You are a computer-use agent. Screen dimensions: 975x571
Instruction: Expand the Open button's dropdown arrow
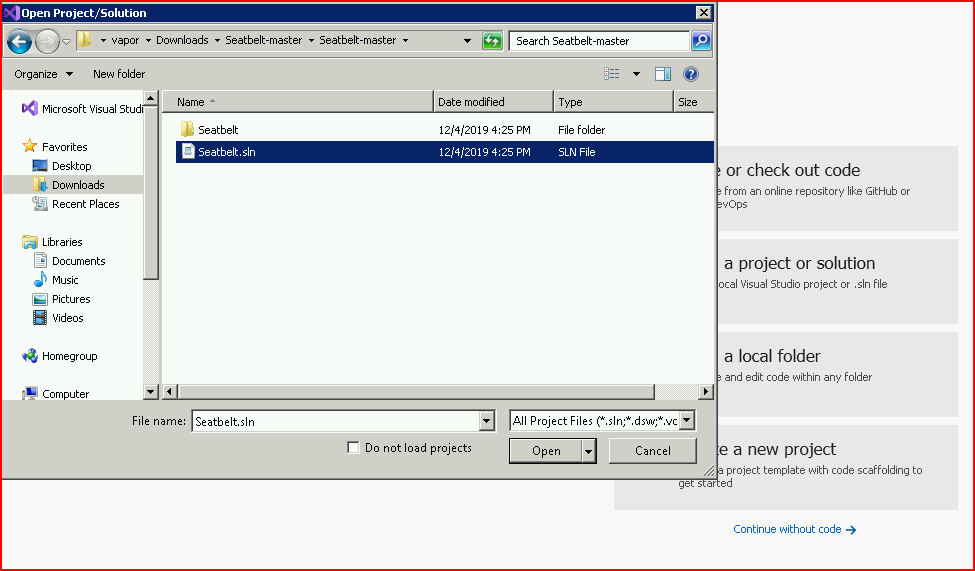(x=589, y=451)
